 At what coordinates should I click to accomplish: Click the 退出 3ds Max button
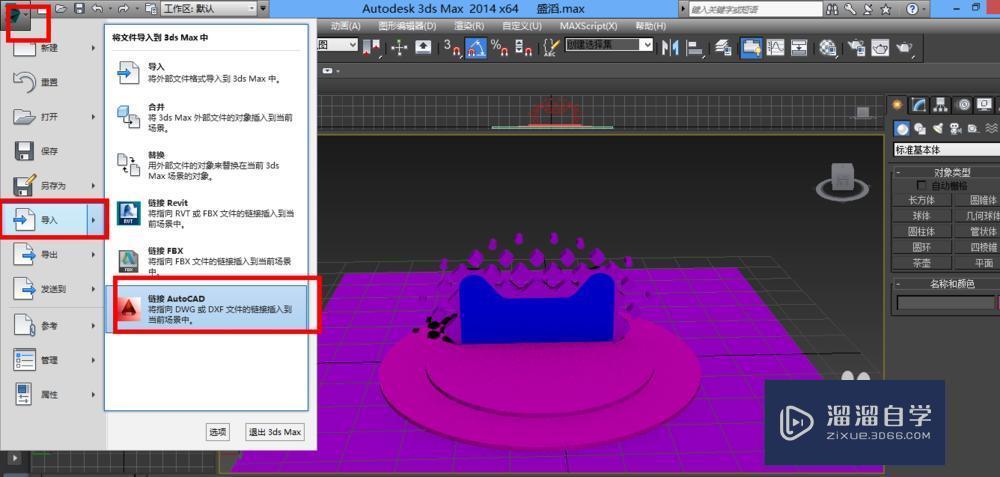coord(275,432)
